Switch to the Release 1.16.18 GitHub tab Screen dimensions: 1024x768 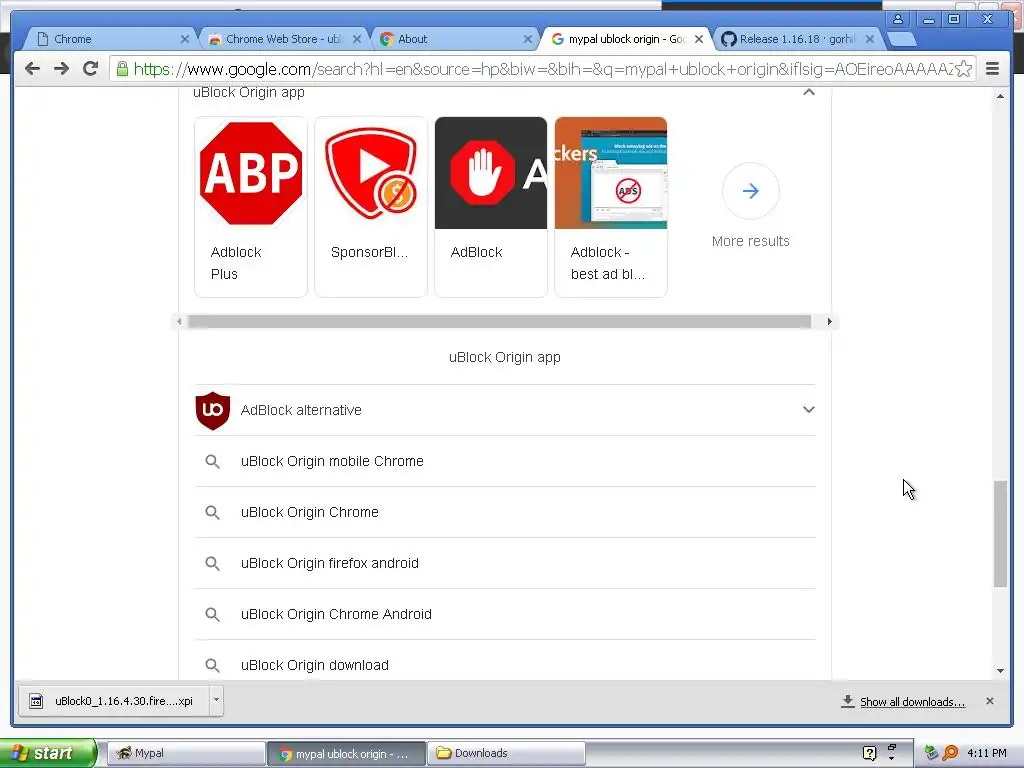tap(798, 39)
